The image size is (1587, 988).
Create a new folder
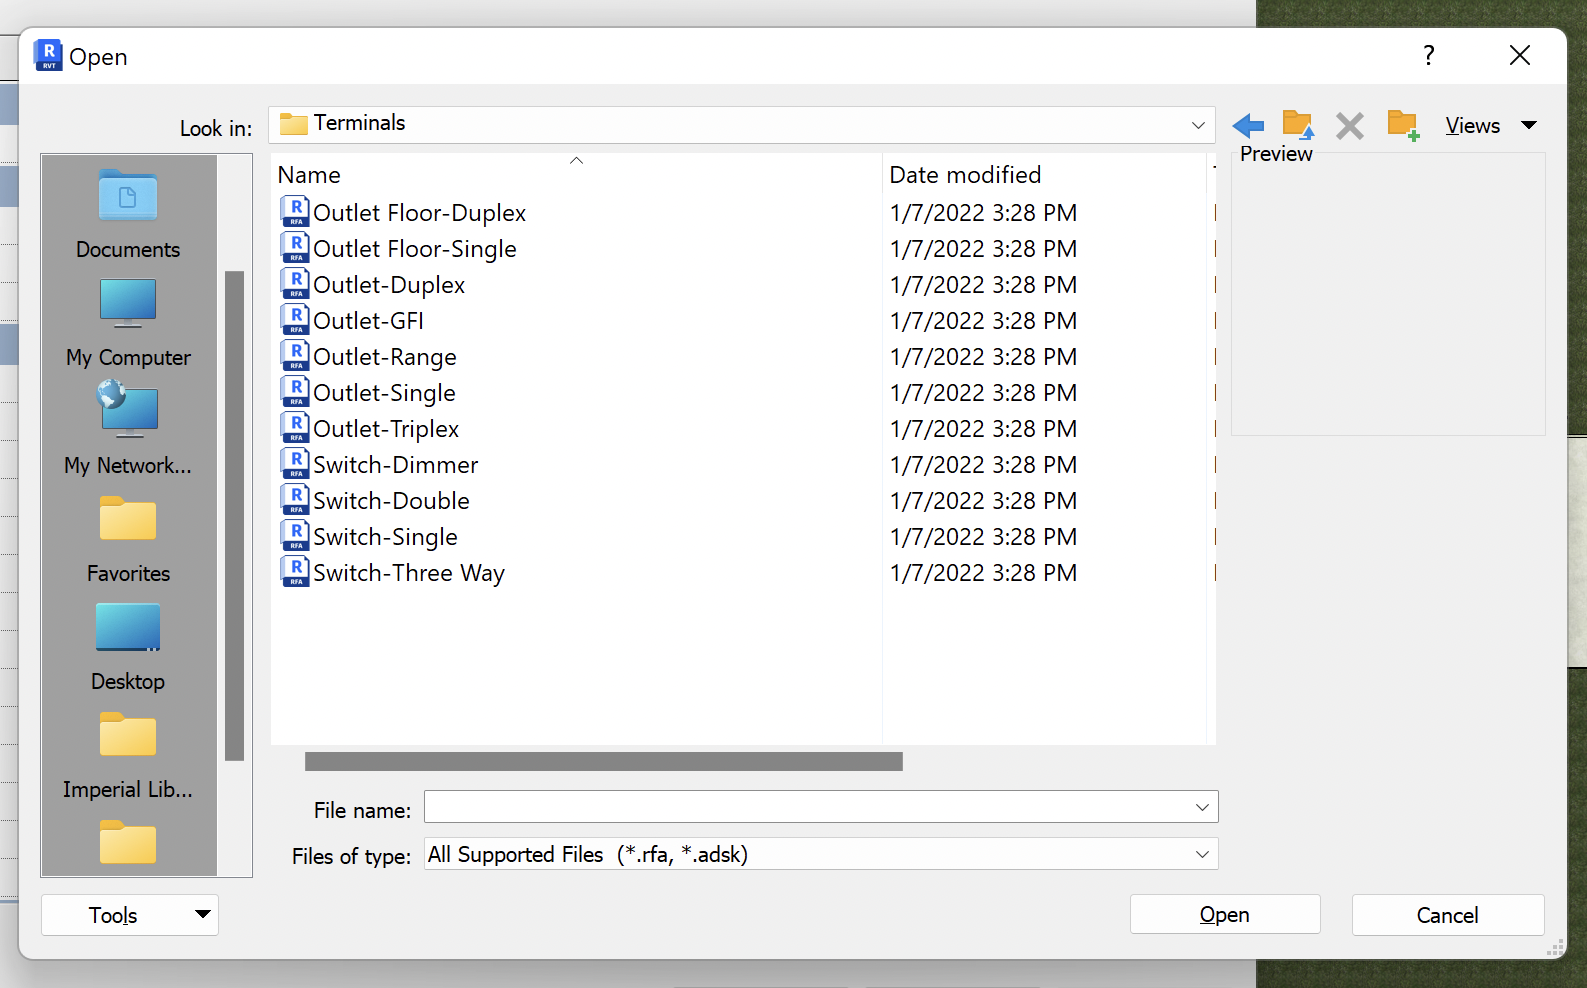click(x=1403, y=126)
